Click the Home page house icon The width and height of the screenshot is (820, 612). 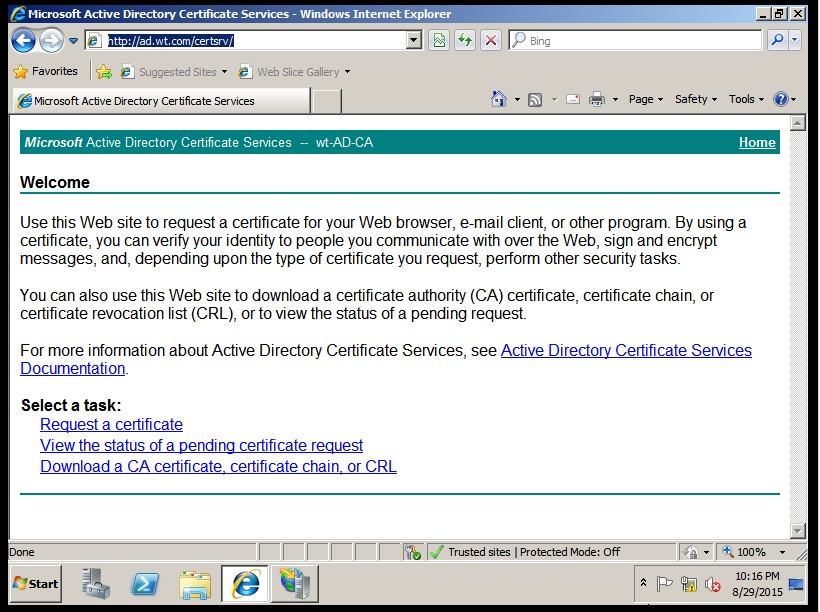pos(499,99)
